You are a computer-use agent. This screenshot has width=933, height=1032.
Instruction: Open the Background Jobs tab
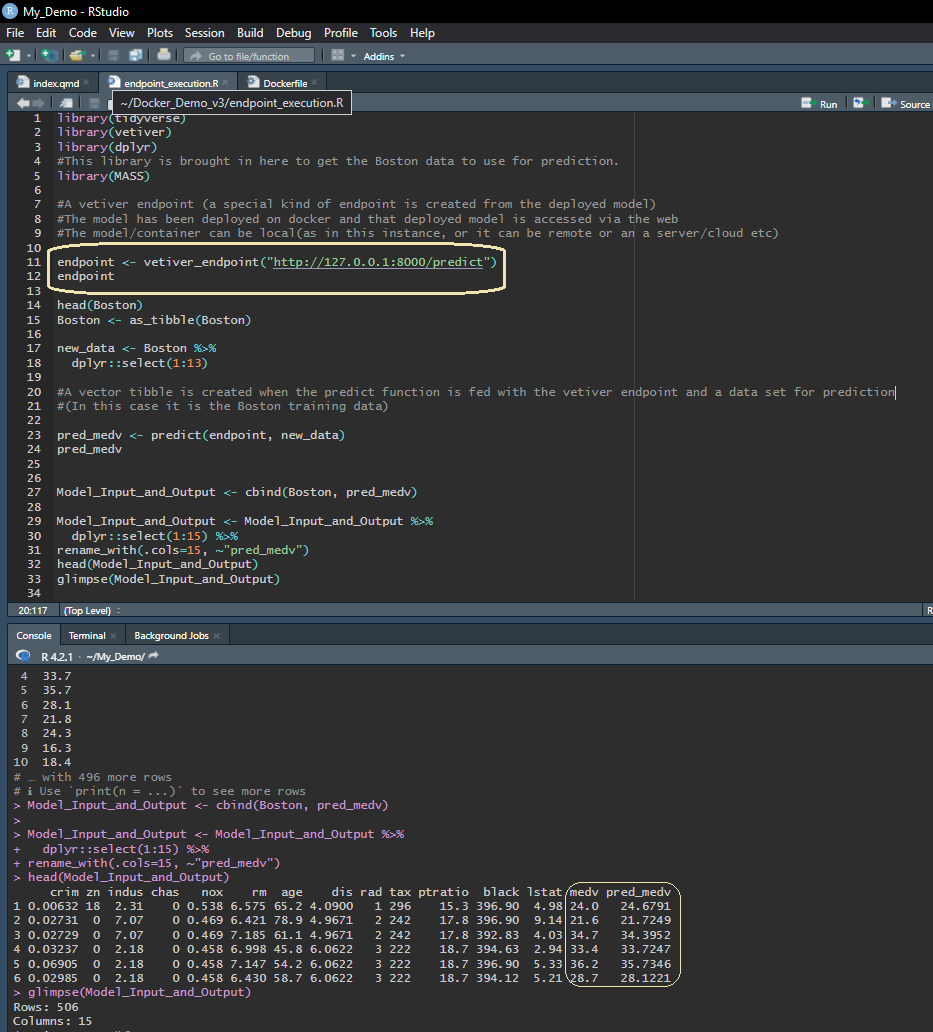click(x=170, y=635)
